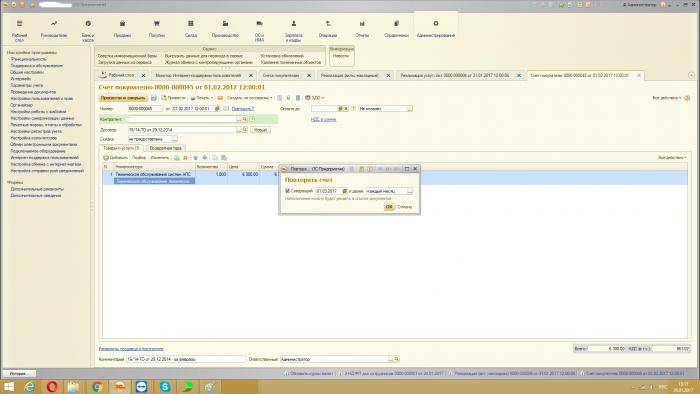This screenshot has width=700, height=394.
Task: Open the Отчеты section
Action: tap(362, 29)
